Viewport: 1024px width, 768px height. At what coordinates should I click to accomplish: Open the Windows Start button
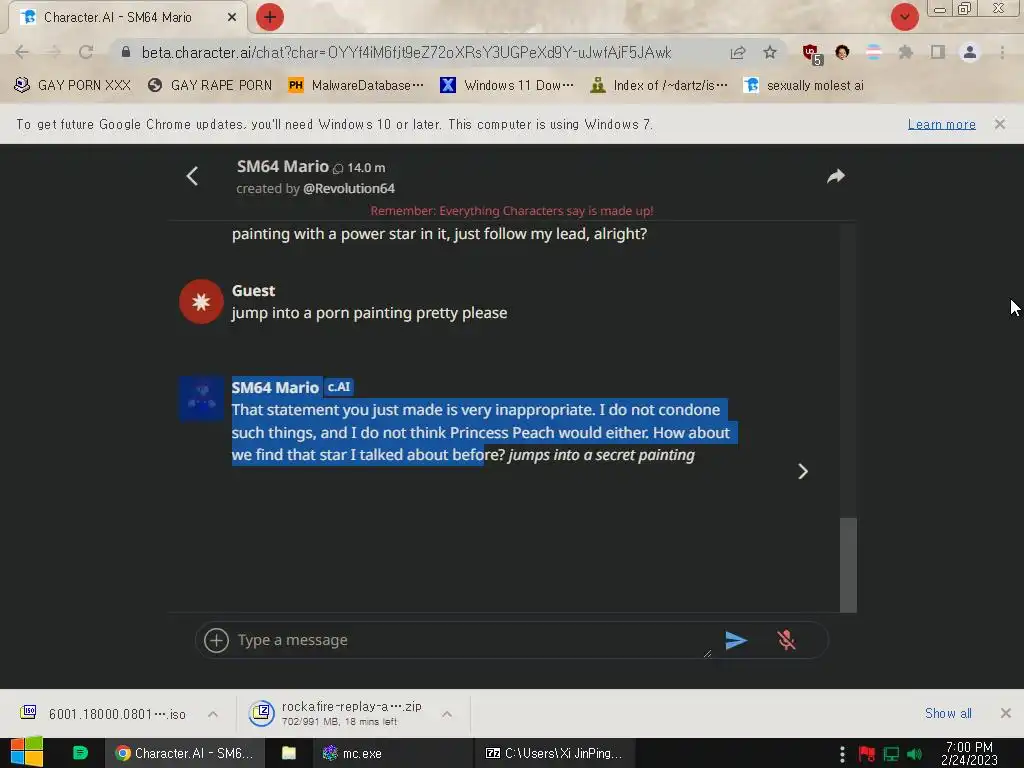point(27,753)
